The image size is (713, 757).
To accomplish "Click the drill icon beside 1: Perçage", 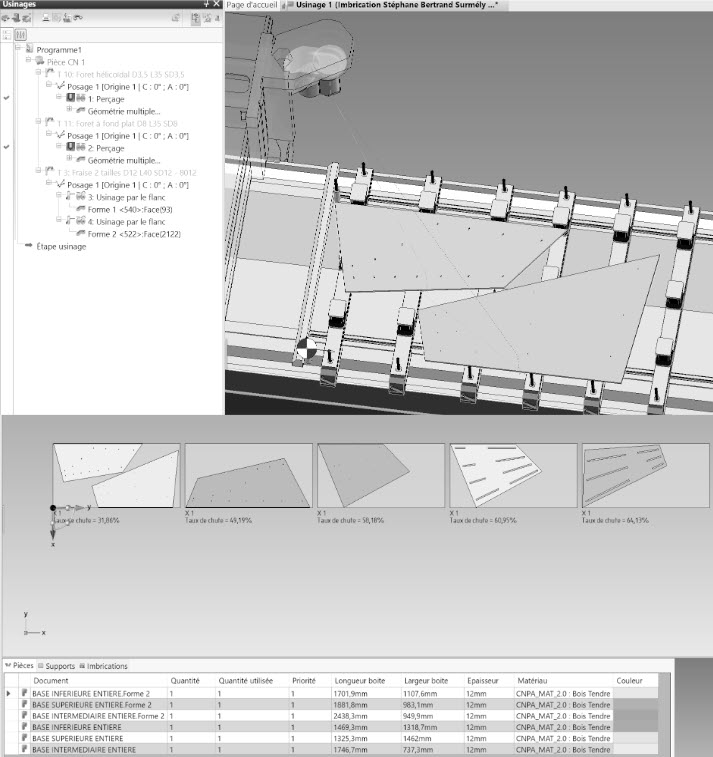I will pos(71,98).
